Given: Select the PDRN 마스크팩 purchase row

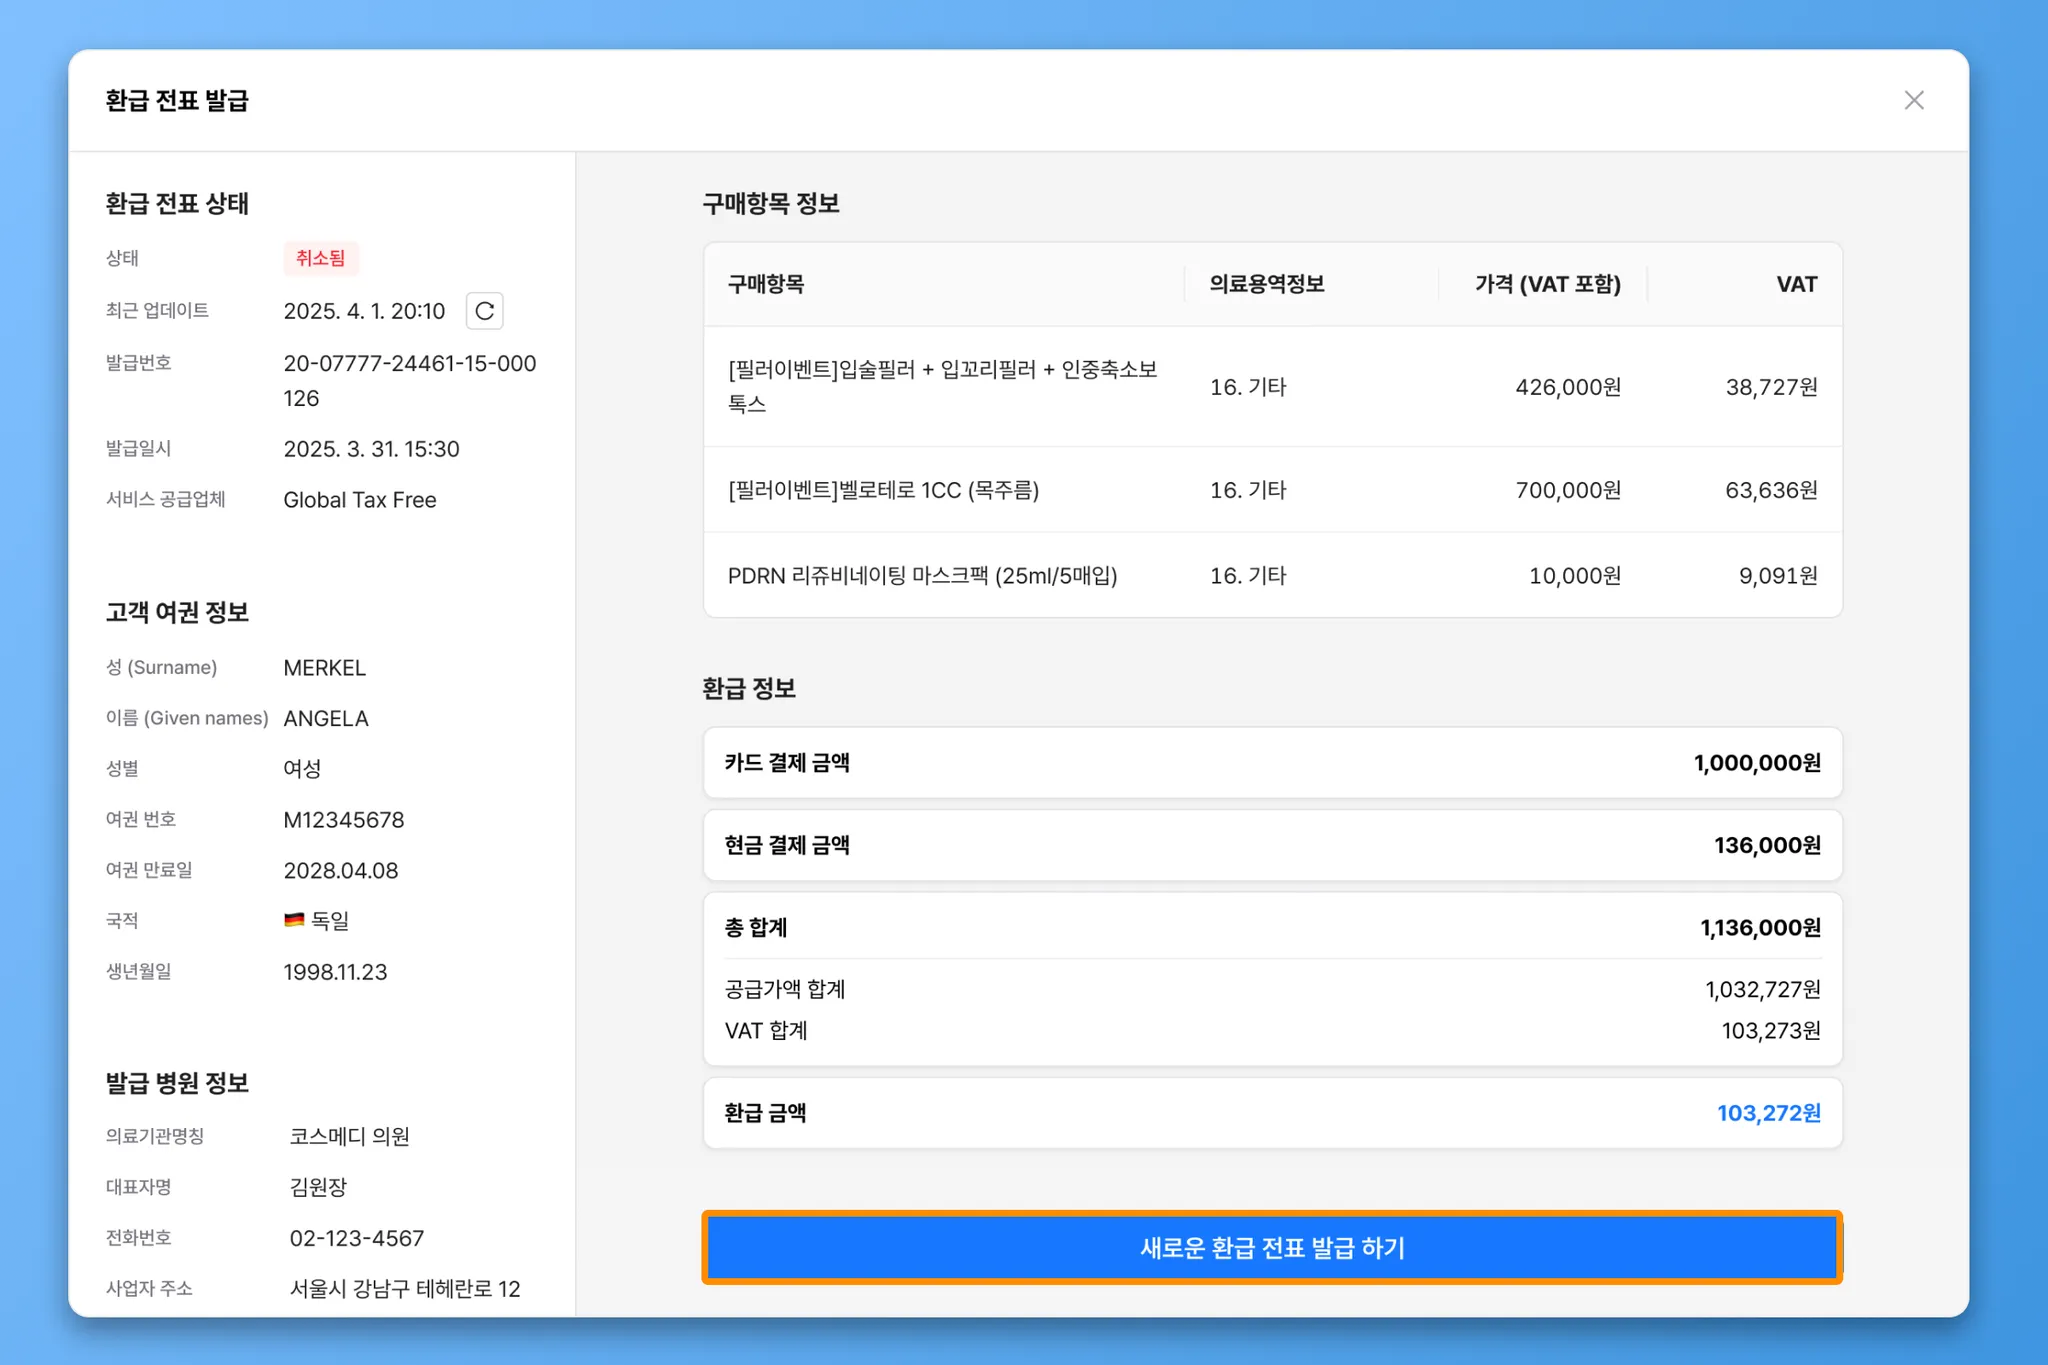Looking at the screenshot, I should coord(922,576).
